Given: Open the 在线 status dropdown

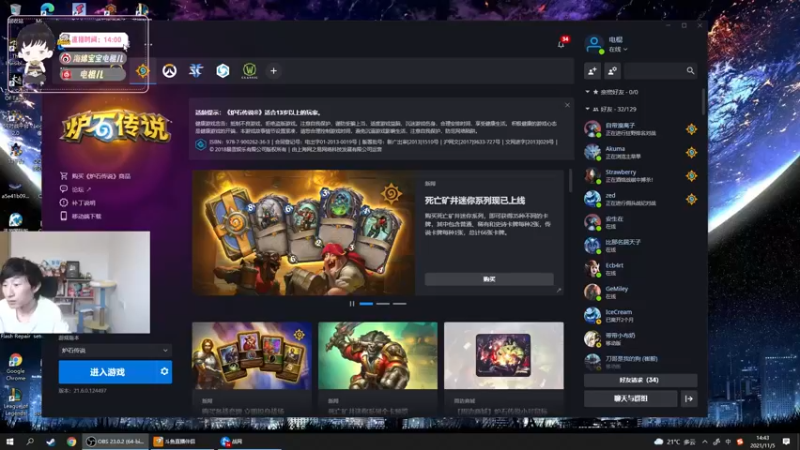Looking at the screenshot, I should [618, 49].
